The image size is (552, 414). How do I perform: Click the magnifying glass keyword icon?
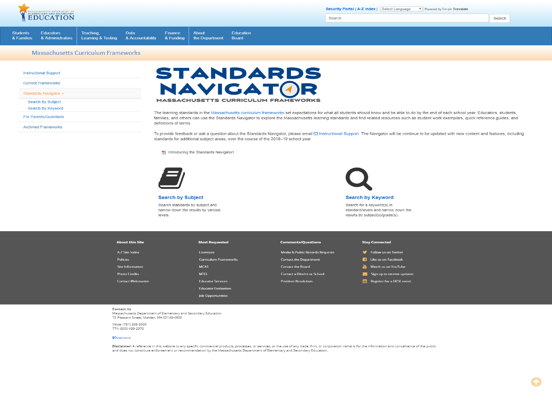click(359, 178)
